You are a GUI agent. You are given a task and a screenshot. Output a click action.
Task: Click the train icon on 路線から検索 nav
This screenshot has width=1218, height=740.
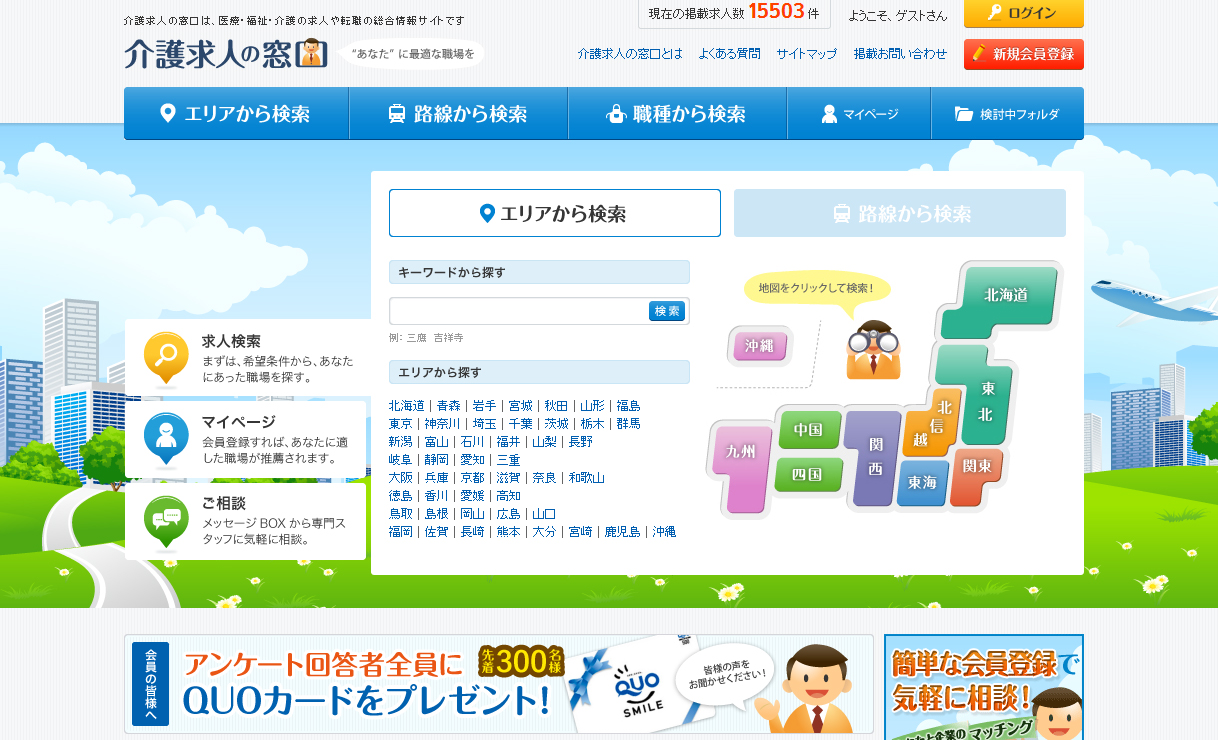coord(397,113)
